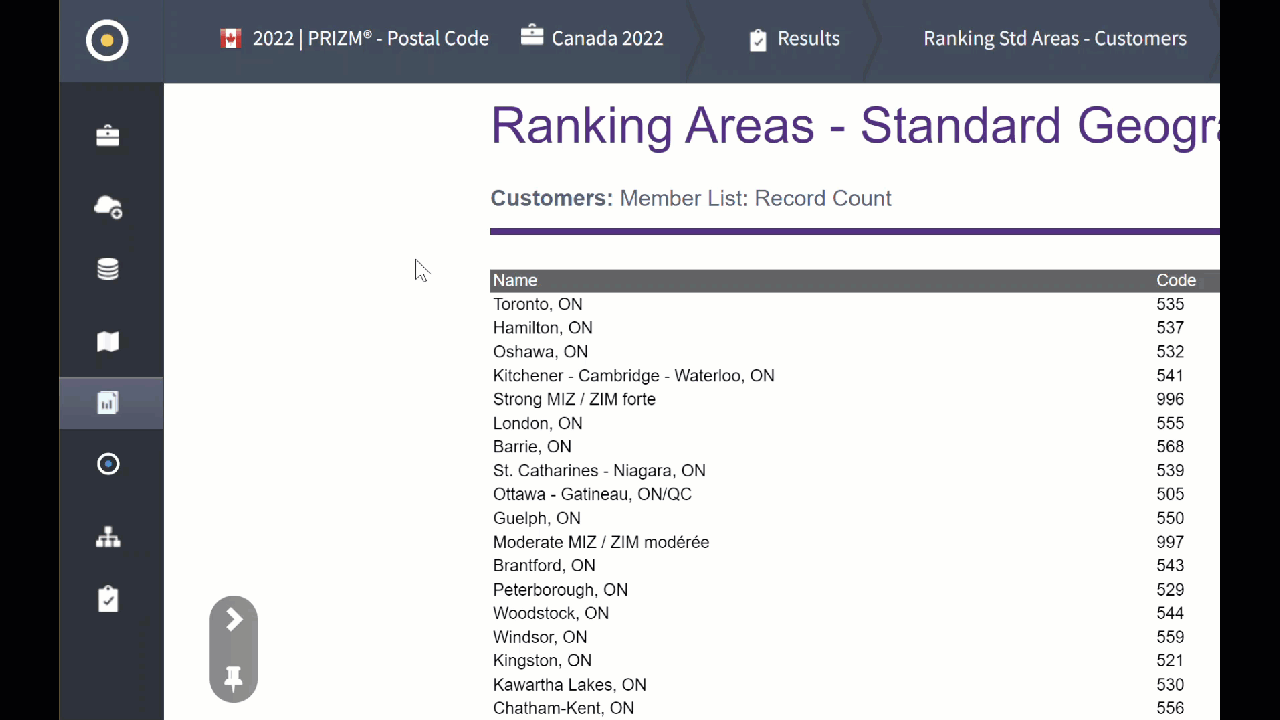The width and height of the screenshot is (1280, 720).
Task: Select the Kawartha Lakes, ON row
Action: coord(855,685)
